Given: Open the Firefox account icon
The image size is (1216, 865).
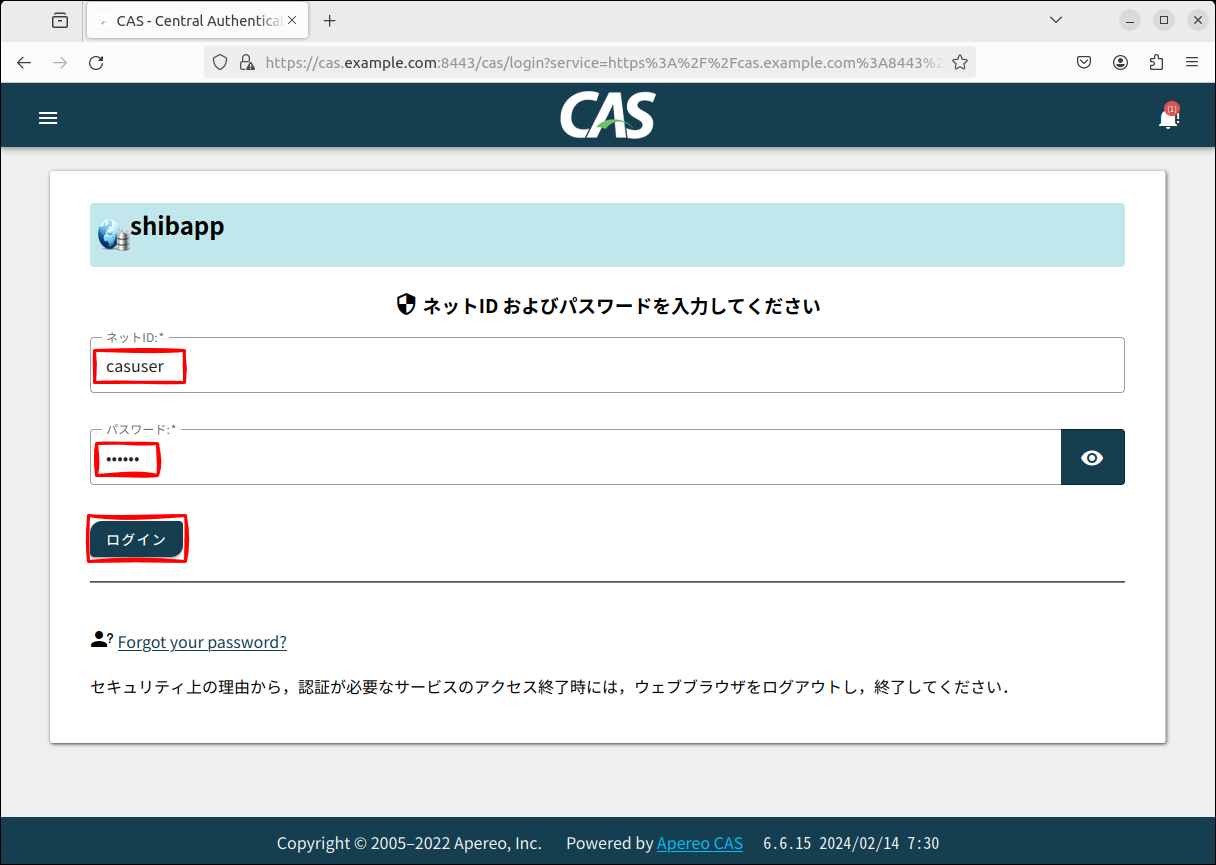Looking at the screenshot, I should [1120, 62].
